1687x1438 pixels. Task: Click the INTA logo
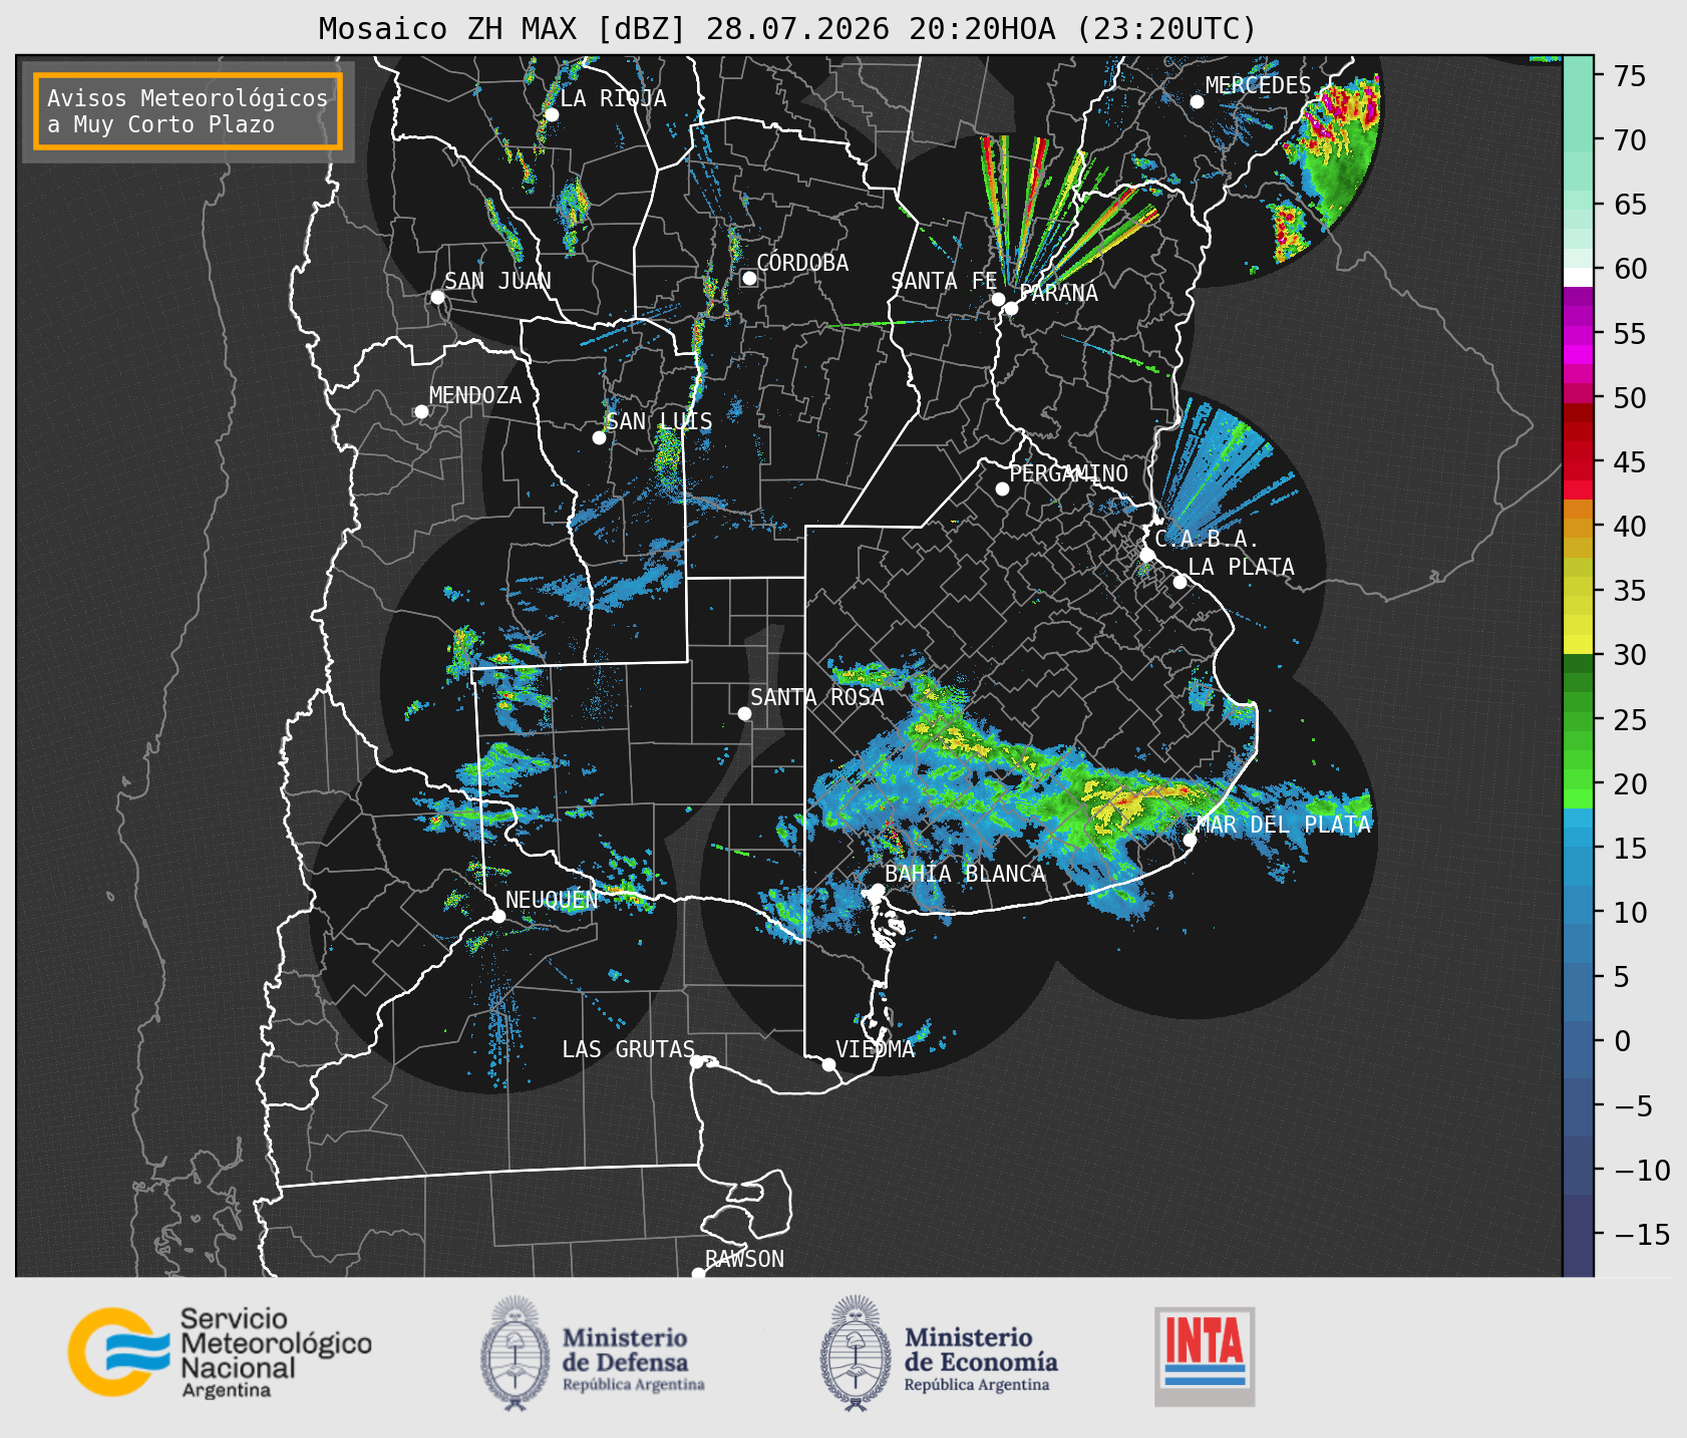[x=1204, y=1357]
